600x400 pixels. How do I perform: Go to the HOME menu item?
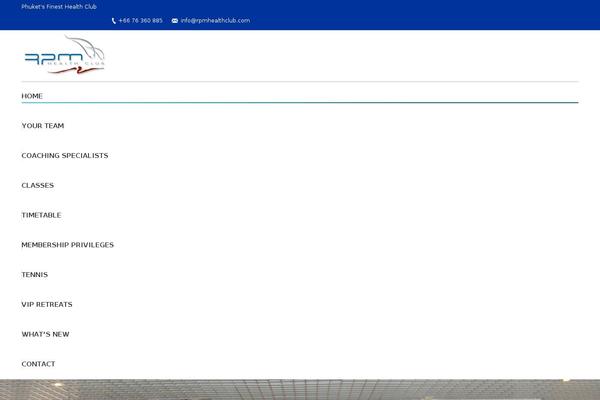pos(32,96)
